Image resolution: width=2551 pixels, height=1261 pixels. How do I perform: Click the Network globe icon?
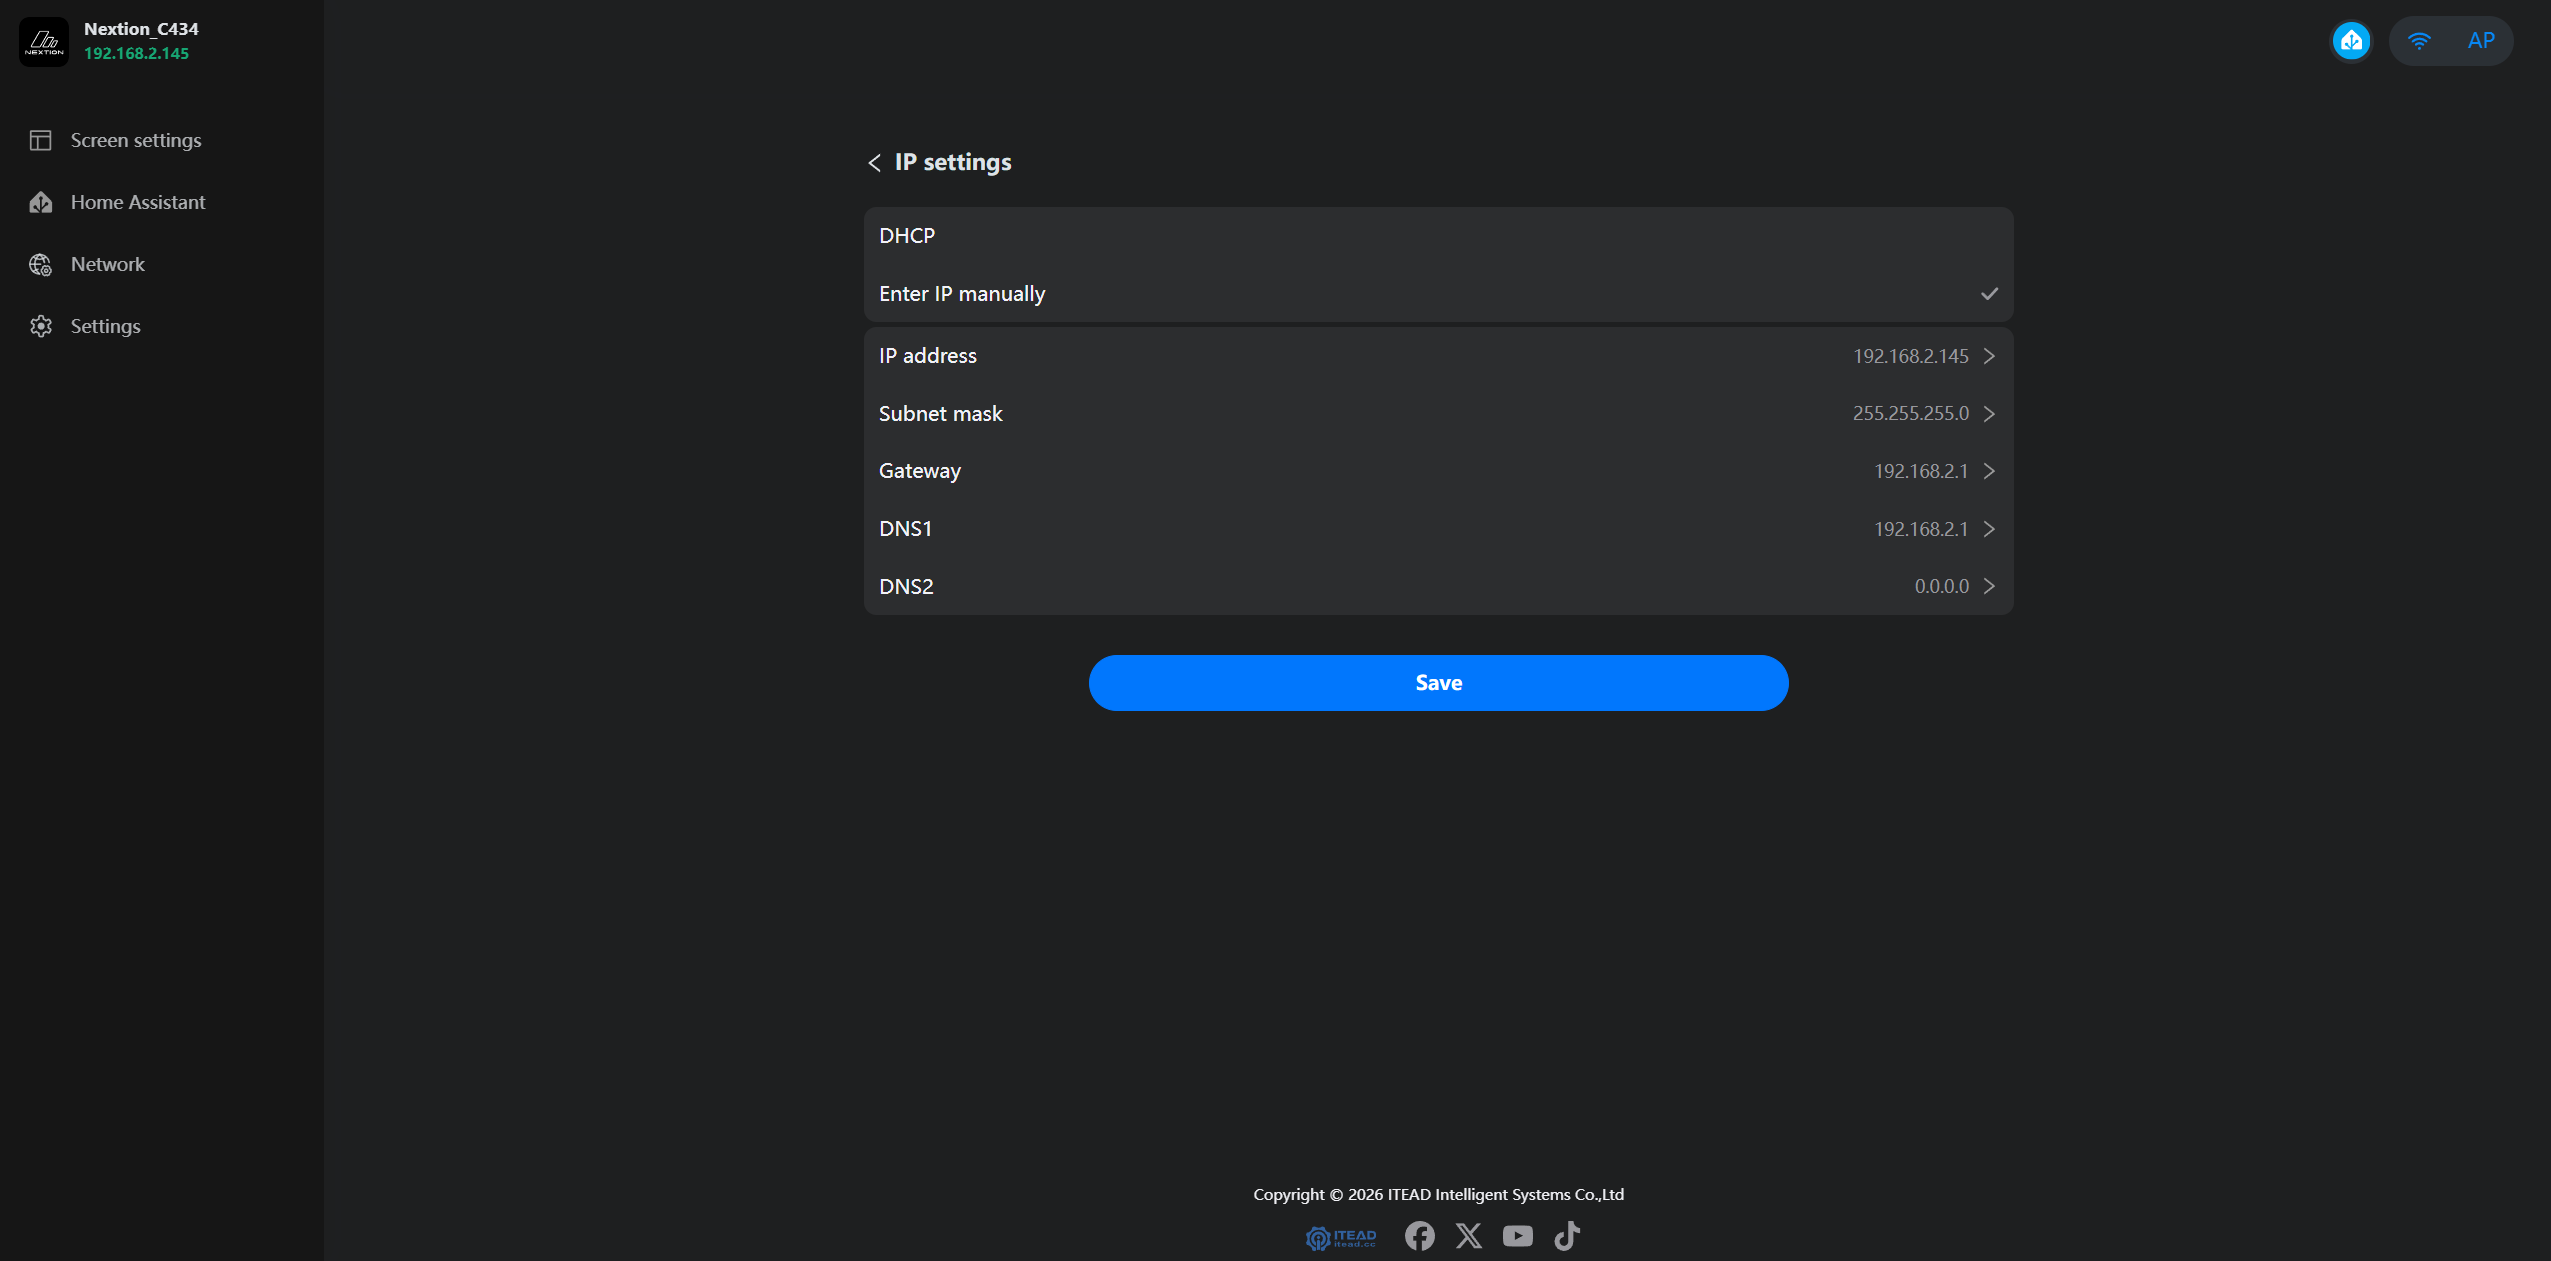41,264
